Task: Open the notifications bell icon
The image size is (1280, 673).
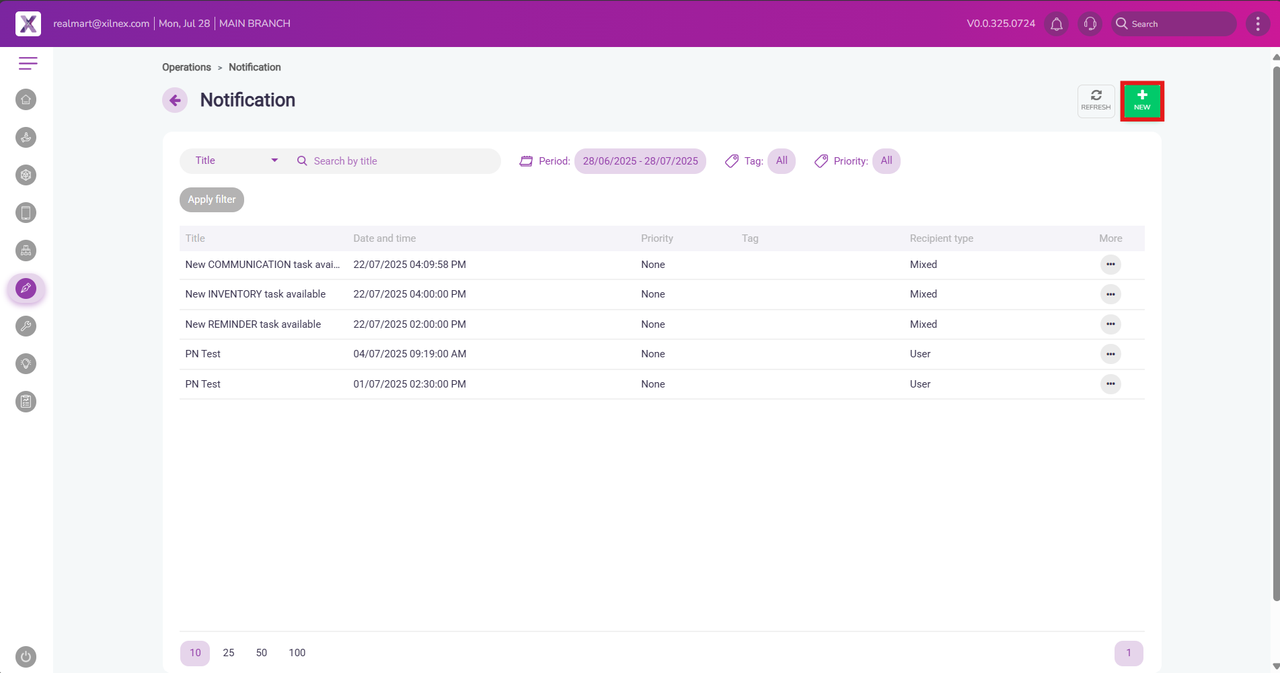Action: pos(1056,24)
